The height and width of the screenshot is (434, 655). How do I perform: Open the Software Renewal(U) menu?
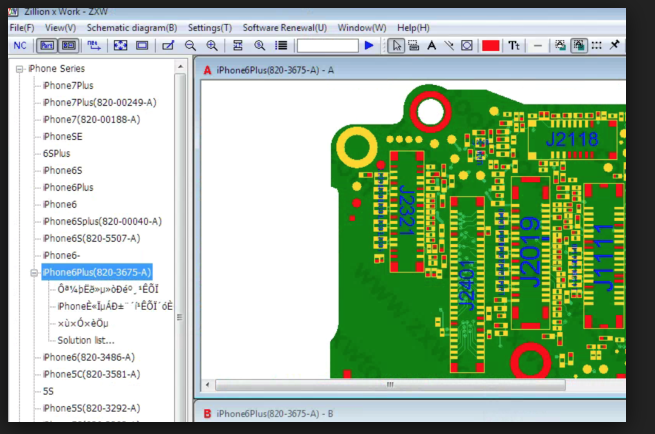[284, 28]
